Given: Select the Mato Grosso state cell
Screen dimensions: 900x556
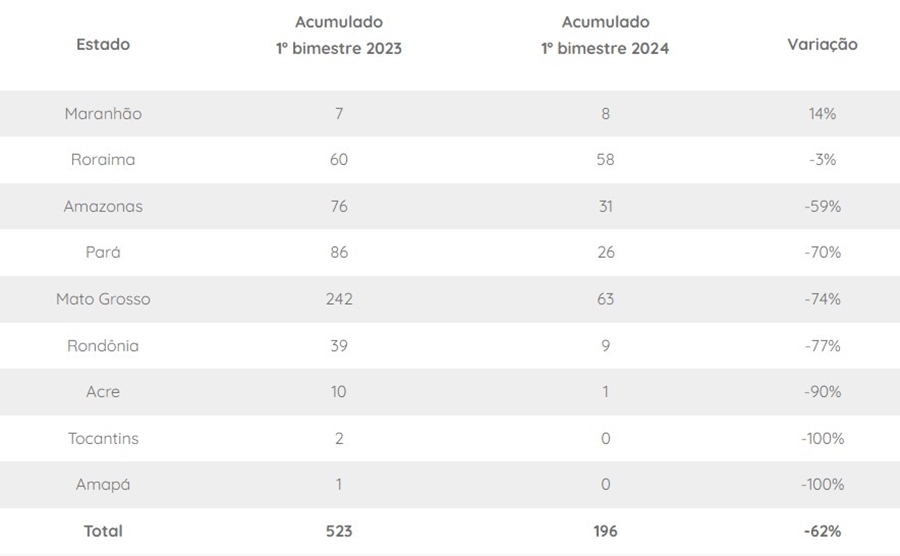Looking at the screenshot, I should (x=103, y=299).
